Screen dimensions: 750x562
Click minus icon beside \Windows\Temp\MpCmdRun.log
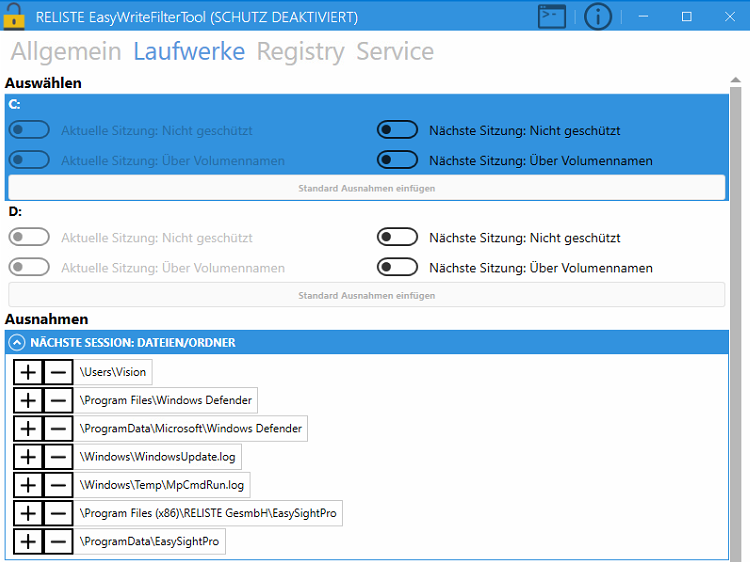point(59,485)
